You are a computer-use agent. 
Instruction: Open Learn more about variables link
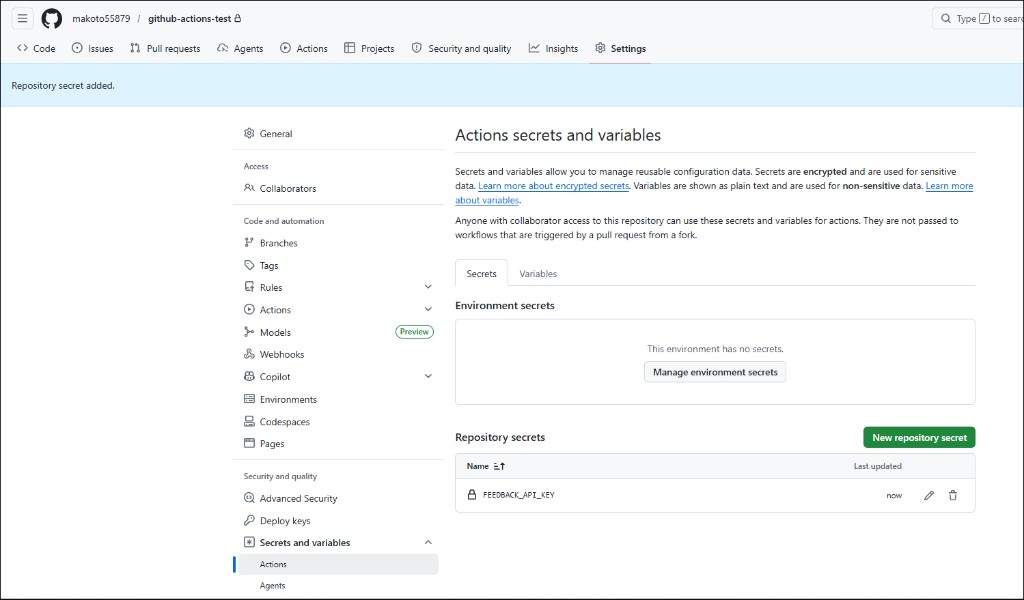(x=949, y=186)
